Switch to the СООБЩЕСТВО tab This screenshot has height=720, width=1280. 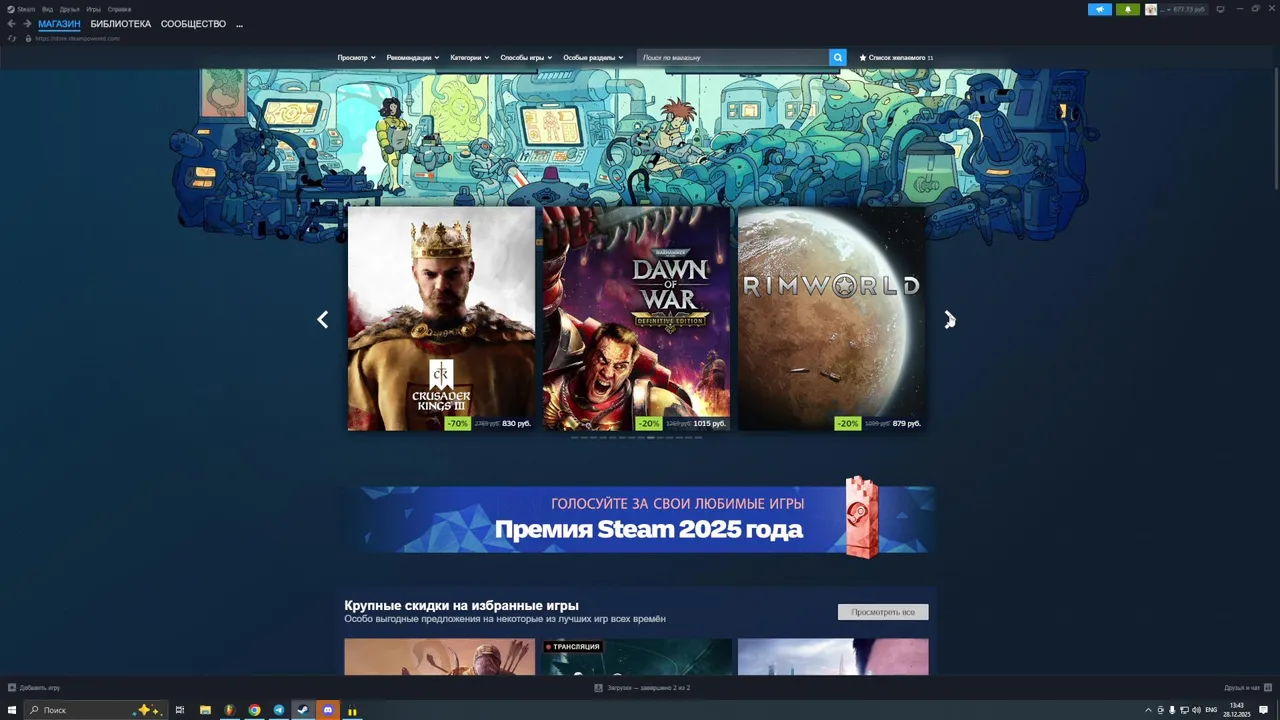(193, 24)
